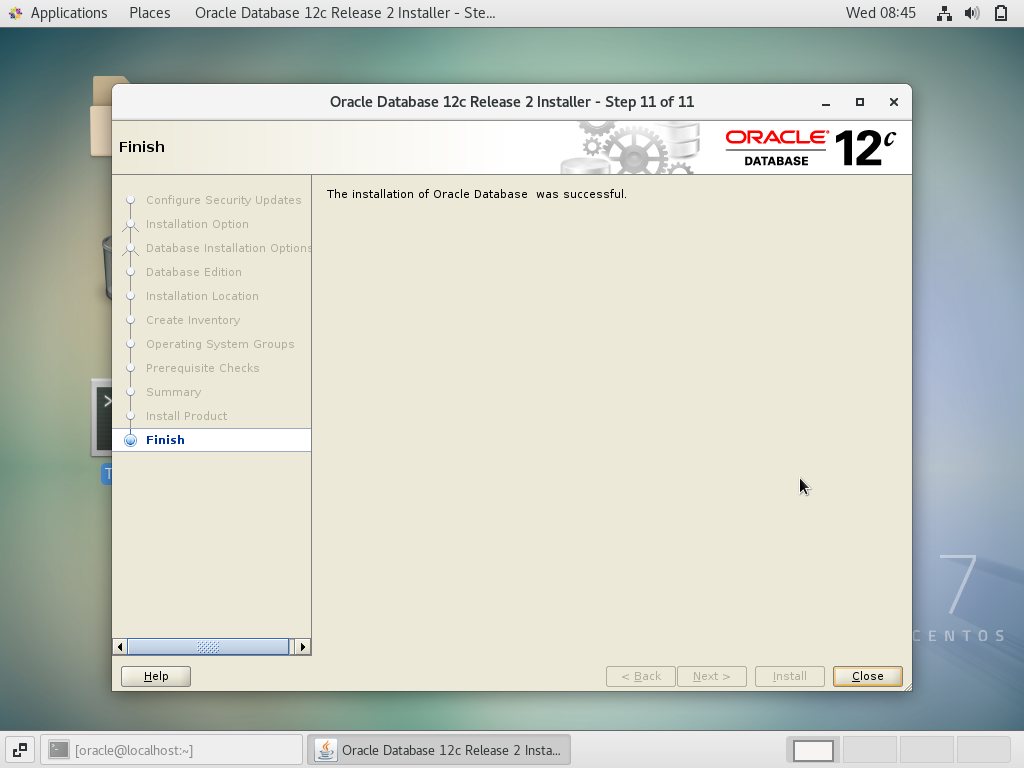Click the Database Edition step label
This screenshot has width=1024, height=768.
[x=194, y=272]
